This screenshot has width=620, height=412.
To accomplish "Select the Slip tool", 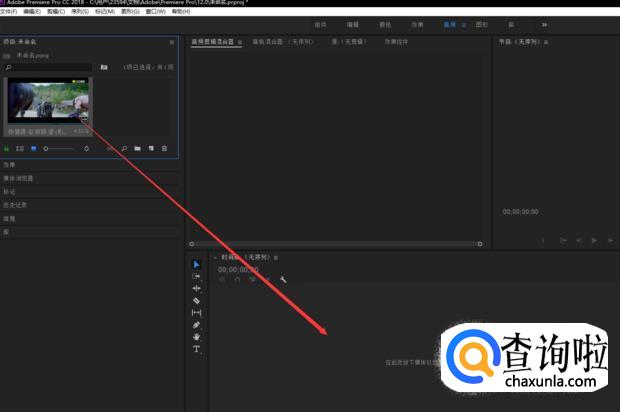I will coord(197,313).
